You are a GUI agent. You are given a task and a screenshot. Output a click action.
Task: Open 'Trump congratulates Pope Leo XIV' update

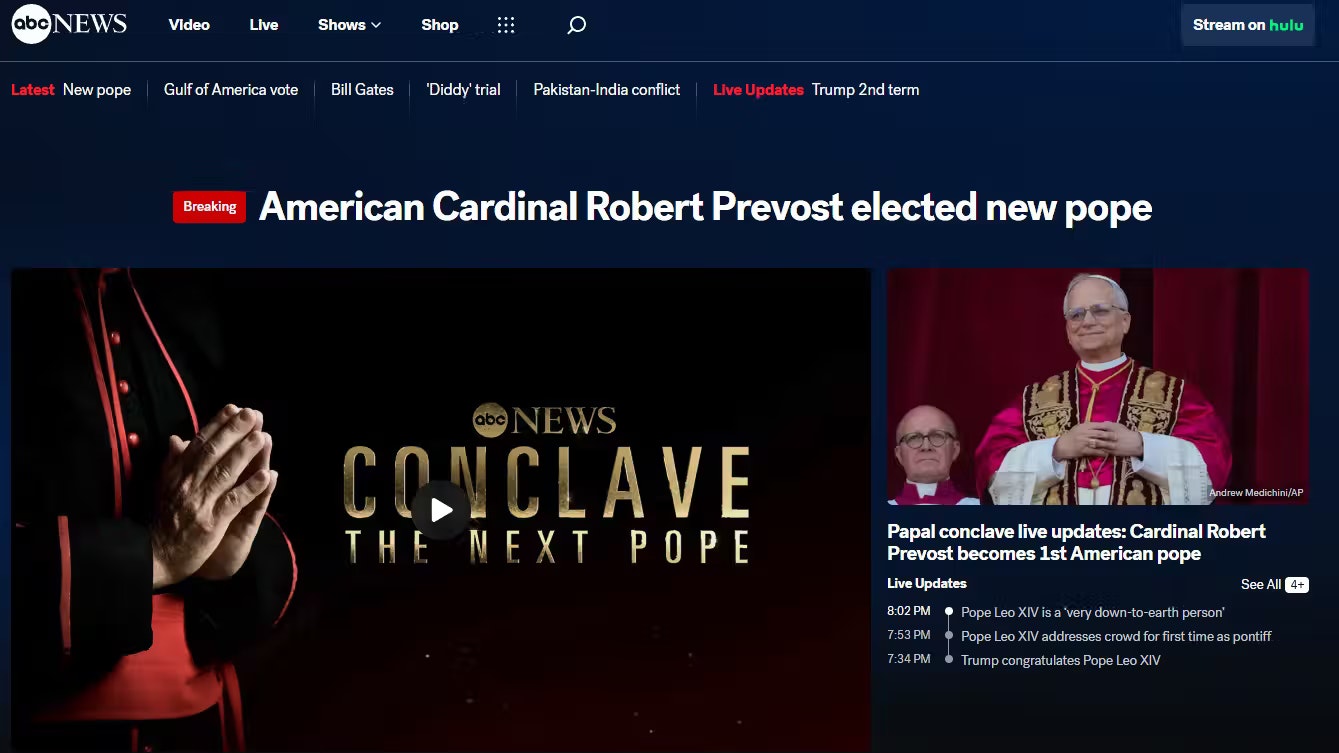pos(1060,660)
